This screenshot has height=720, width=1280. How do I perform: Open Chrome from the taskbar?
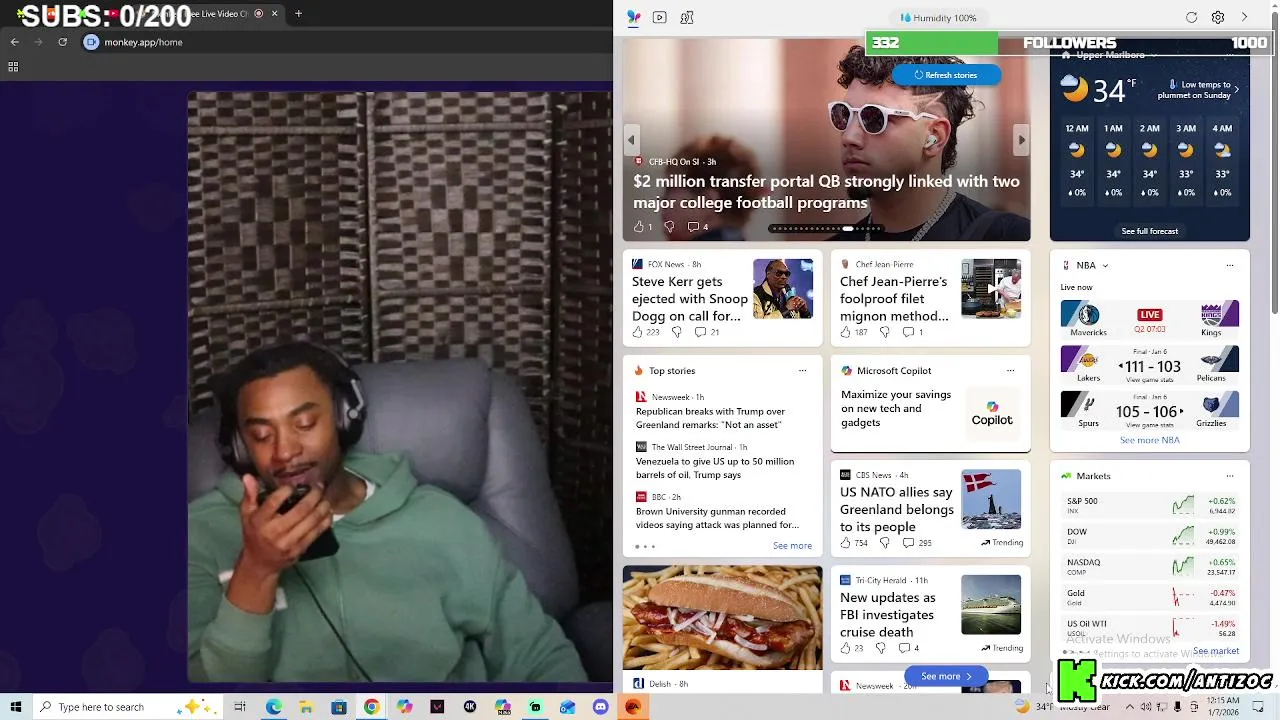(x=371, y=707)
